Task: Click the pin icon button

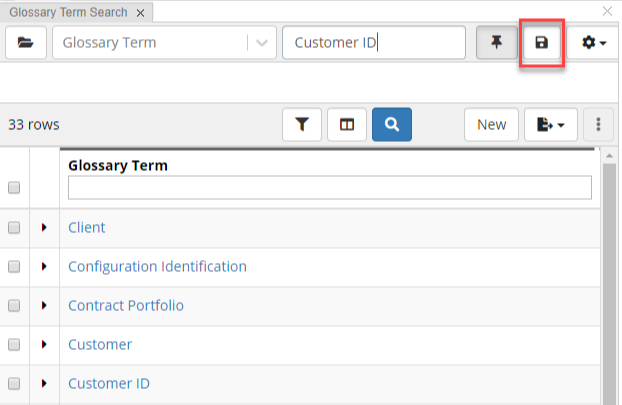Action: point(496,43)
